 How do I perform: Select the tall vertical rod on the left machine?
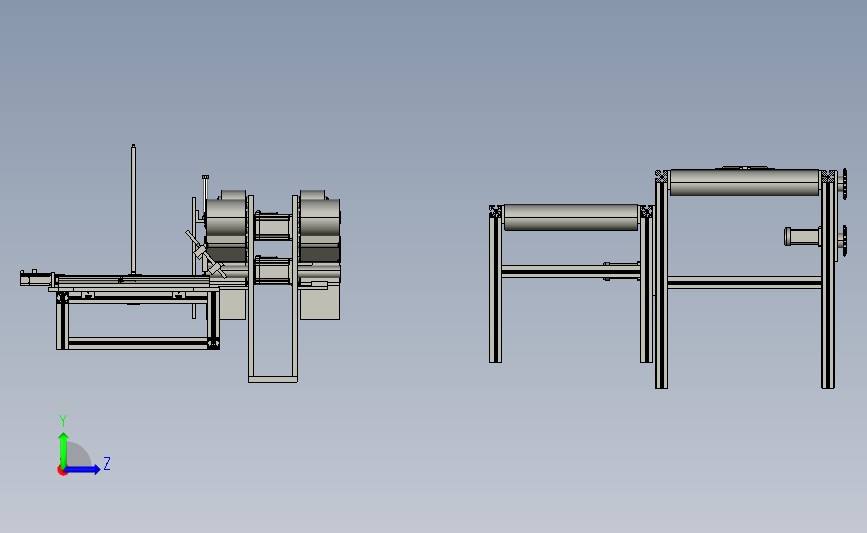click(x=133, y=210)
